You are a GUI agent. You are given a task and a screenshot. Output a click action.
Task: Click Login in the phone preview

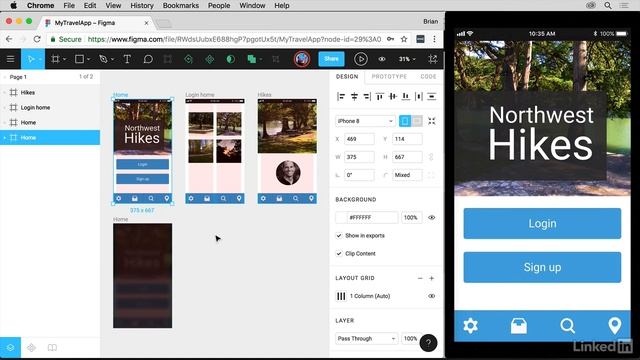(x=542, y=223)
